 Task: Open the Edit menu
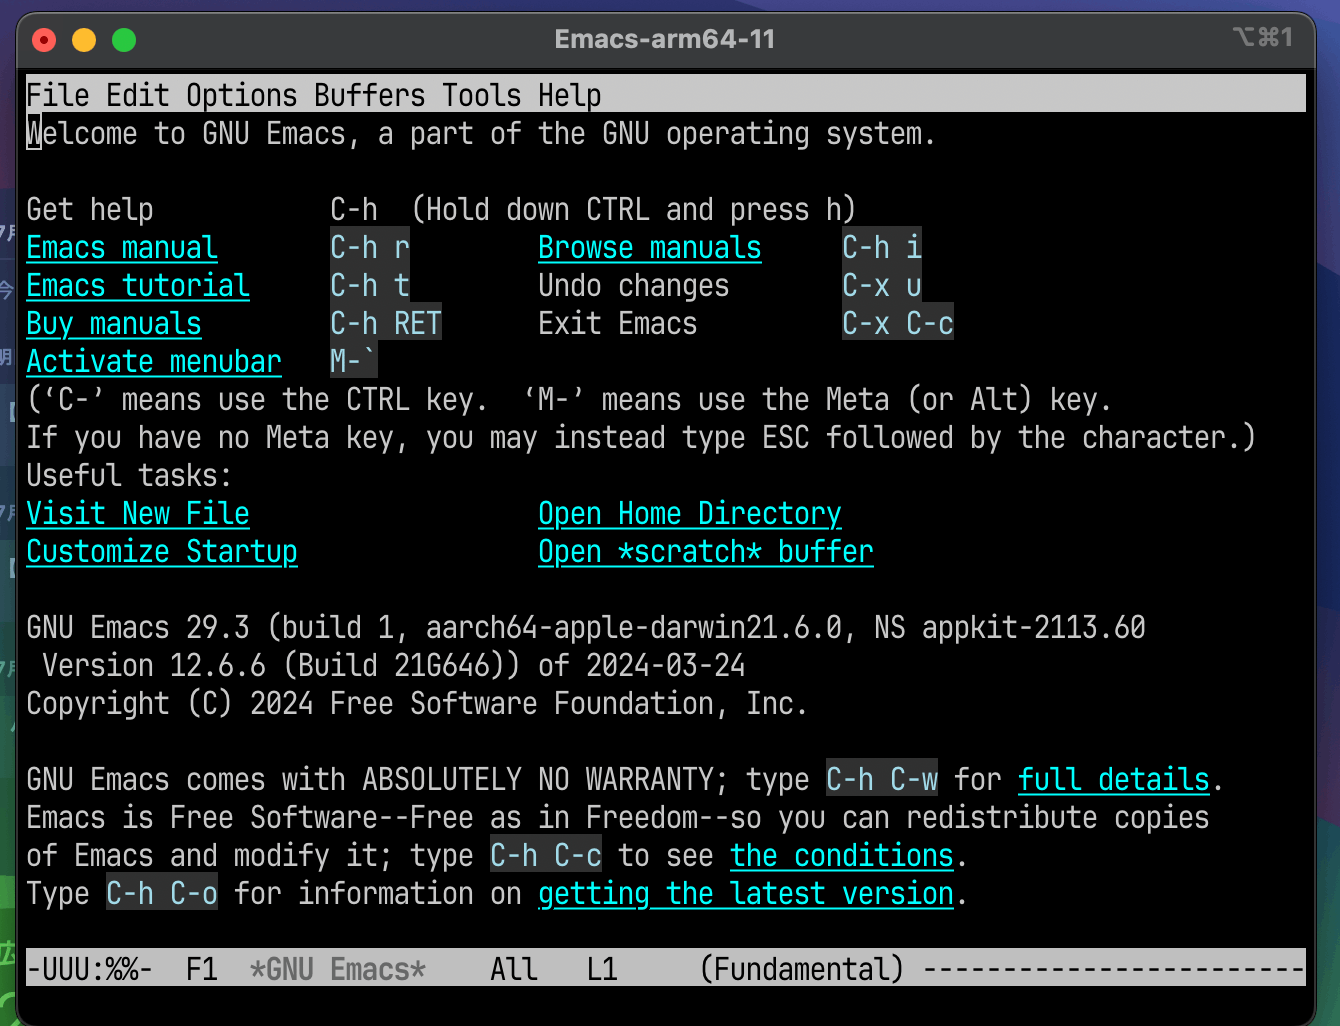point(138,95)
